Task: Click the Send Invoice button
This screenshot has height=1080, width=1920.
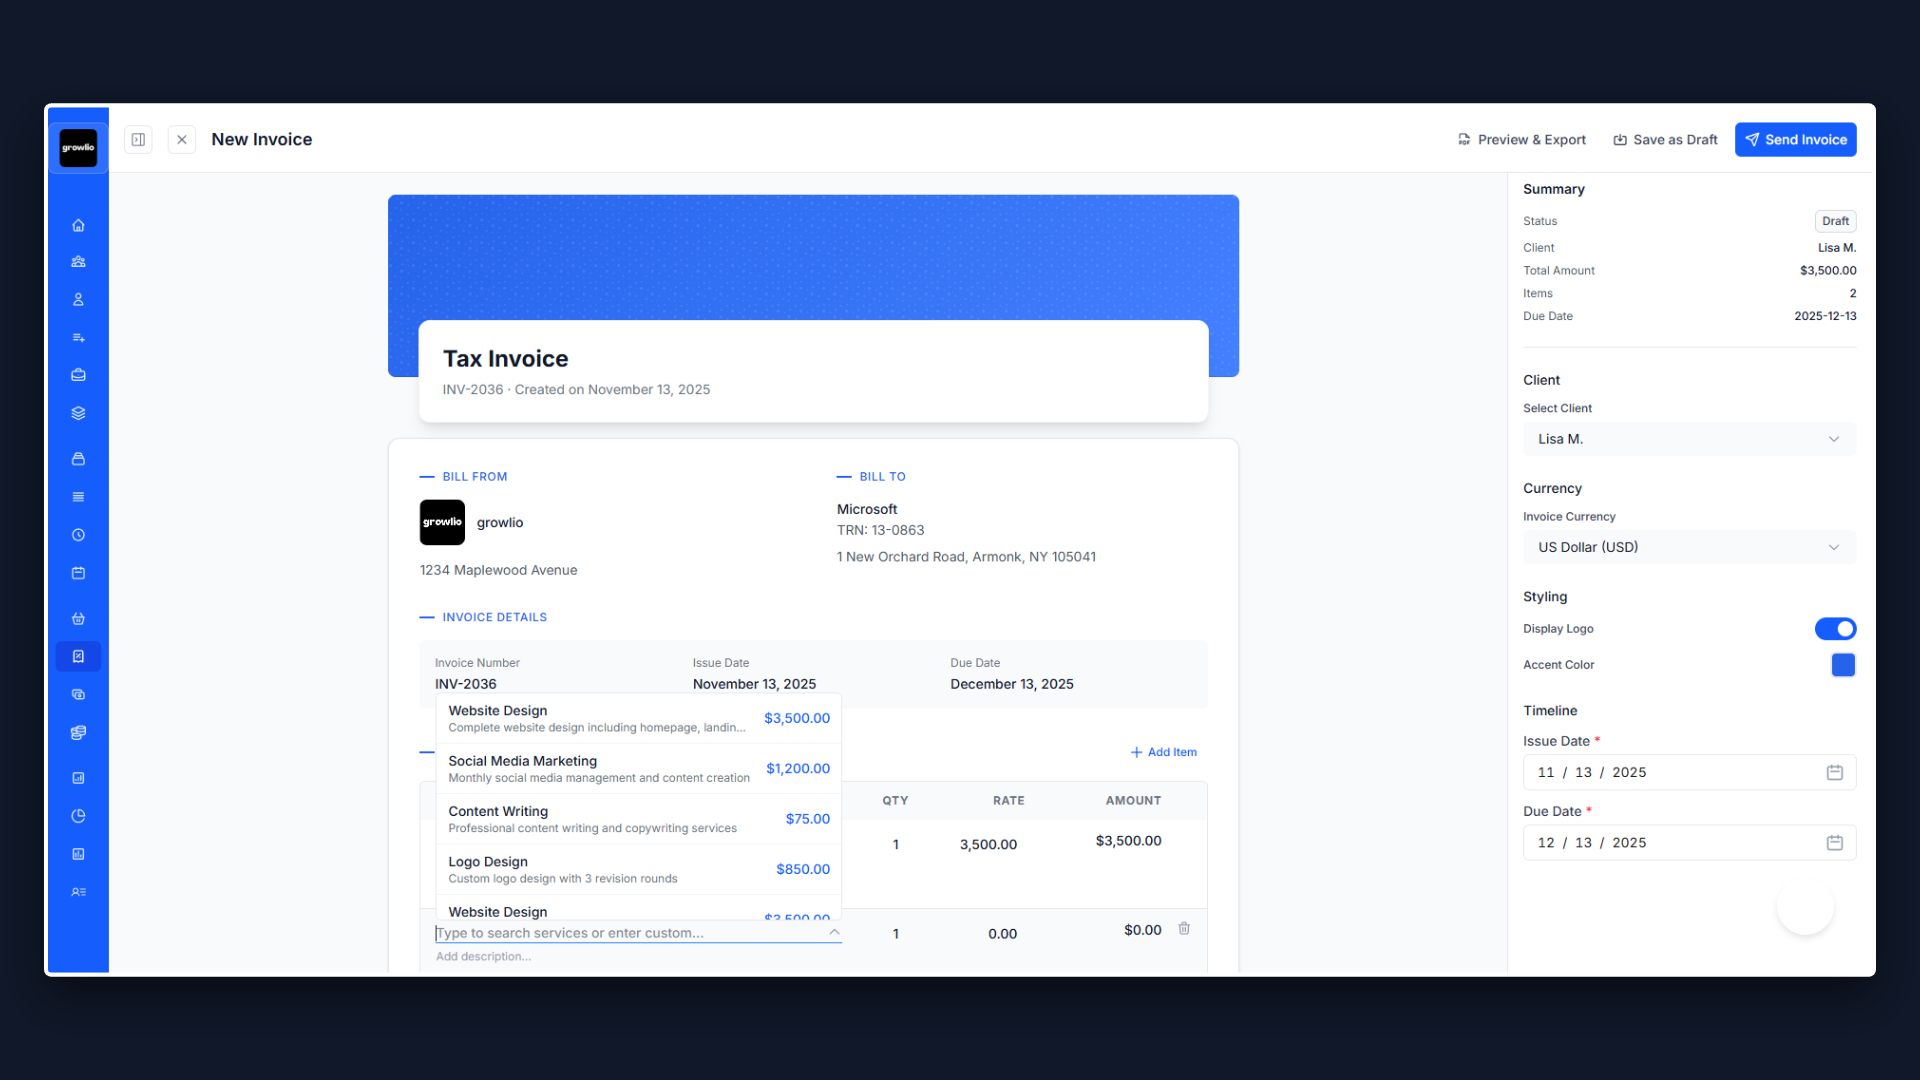Action: [1795, 139]
